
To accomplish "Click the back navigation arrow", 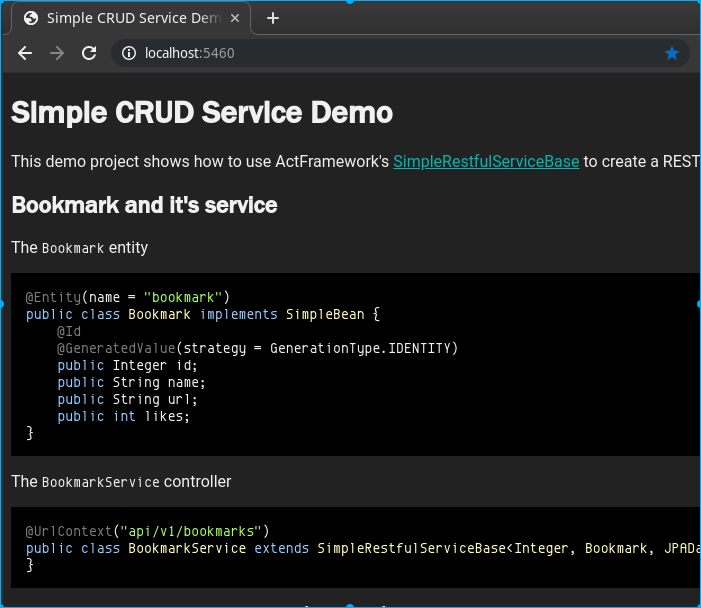I will (25, 53).
